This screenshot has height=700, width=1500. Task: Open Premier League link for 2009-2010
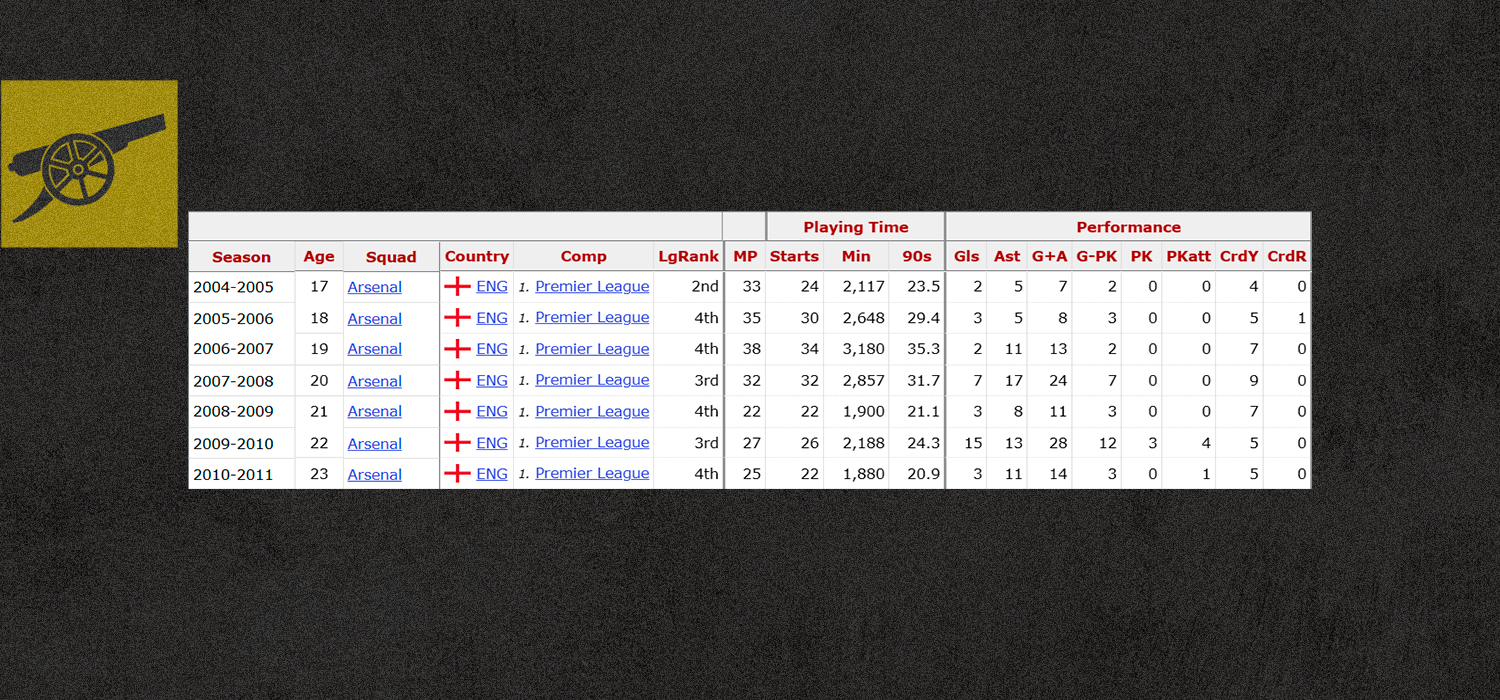592,442
